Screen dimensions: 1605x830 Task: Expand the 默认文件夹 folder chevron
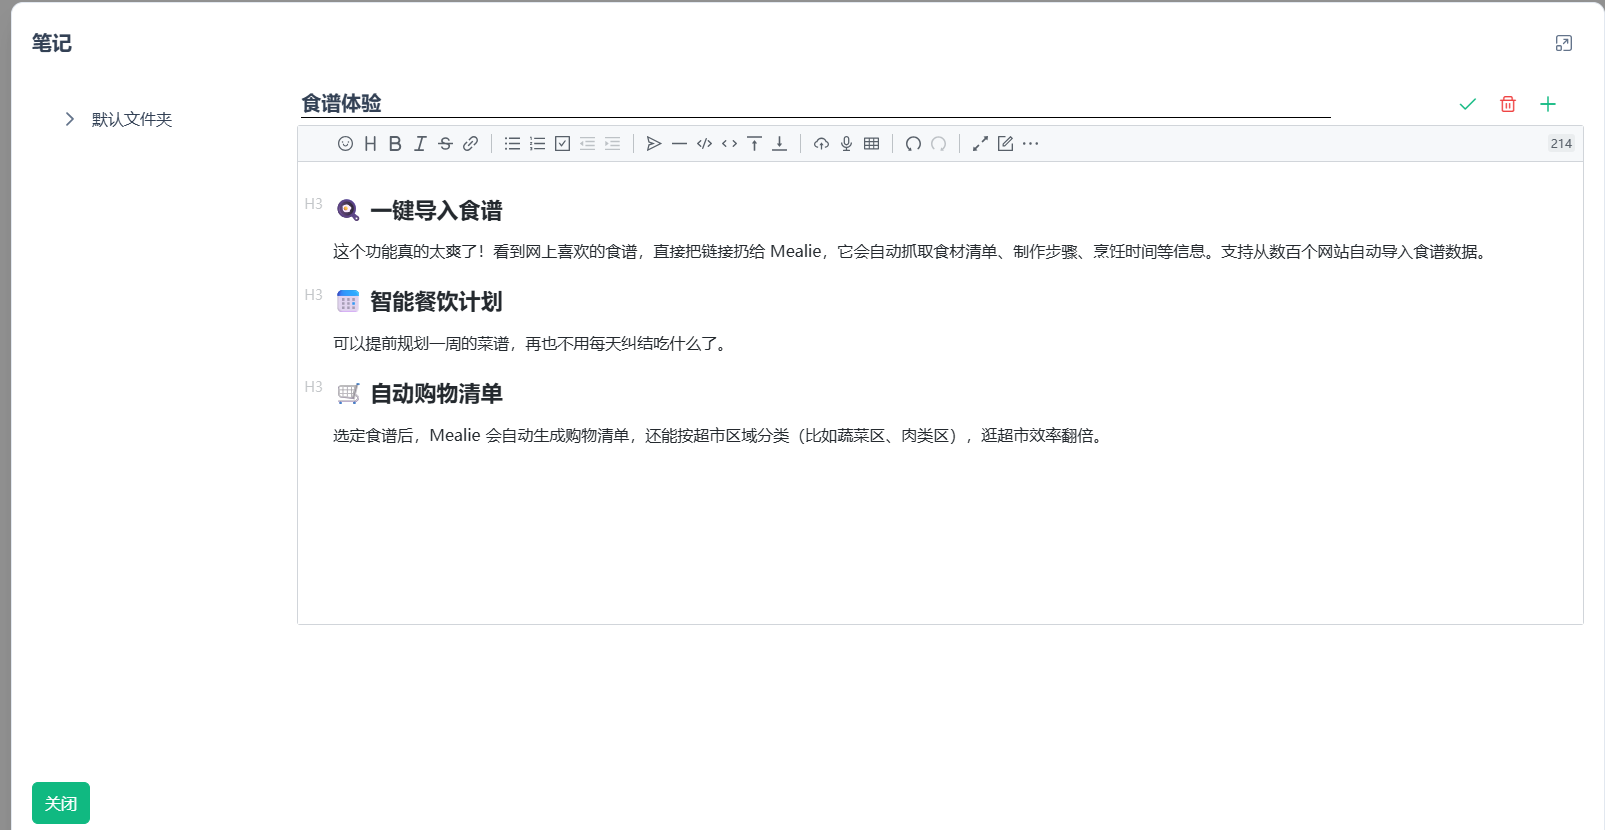tap(69, 119)
